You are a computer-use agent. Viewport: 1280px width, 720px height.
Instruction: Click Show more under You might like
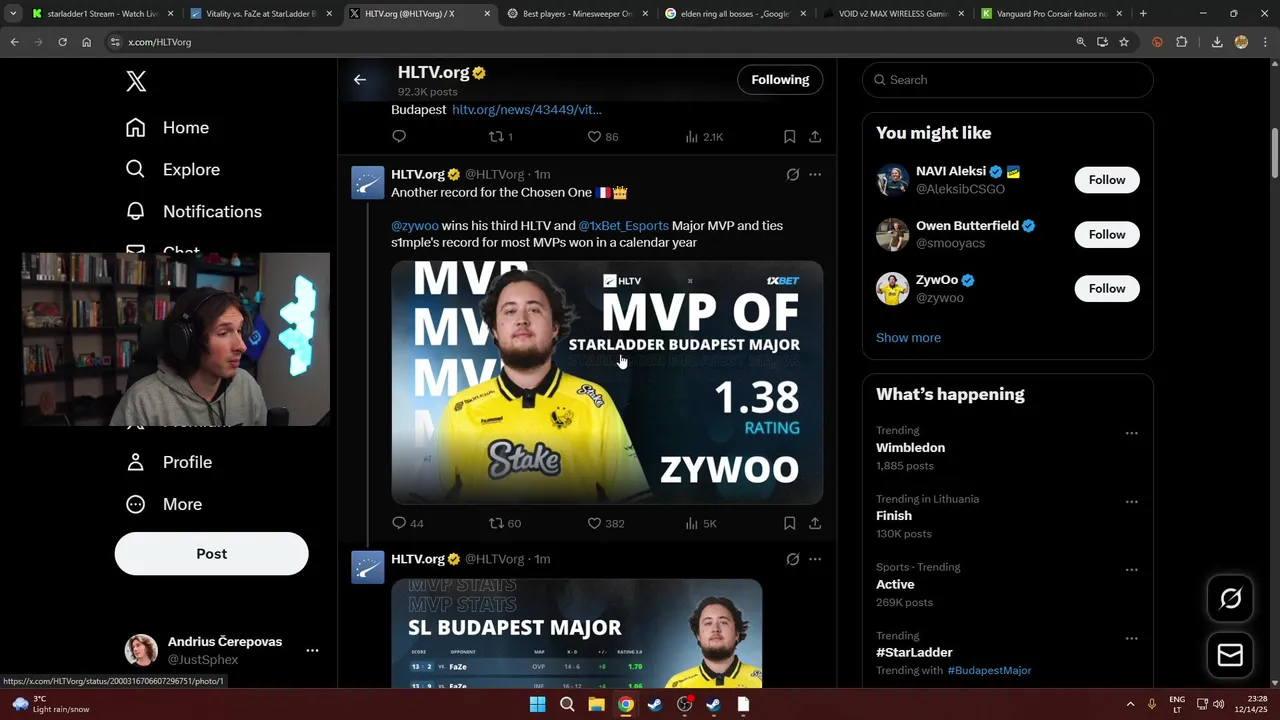[908, 337]
